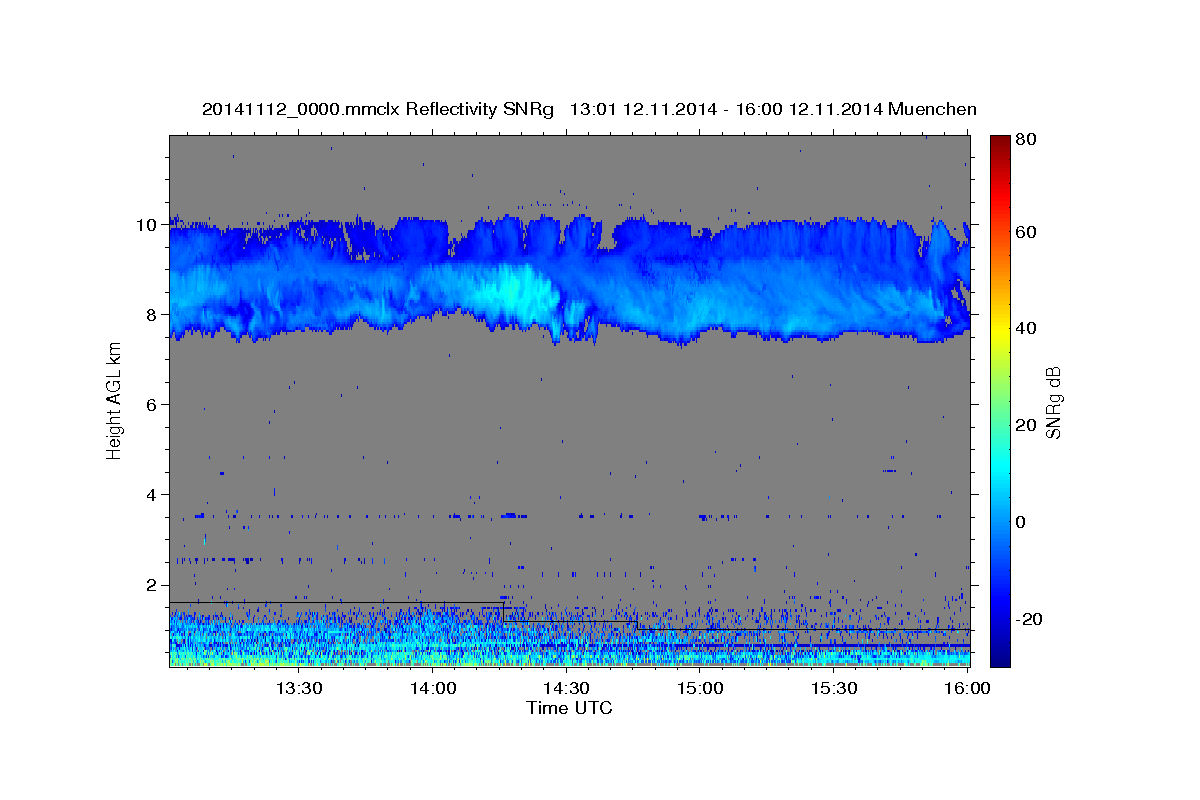Click the 15:00 time tick label

(x=700, y=688)
